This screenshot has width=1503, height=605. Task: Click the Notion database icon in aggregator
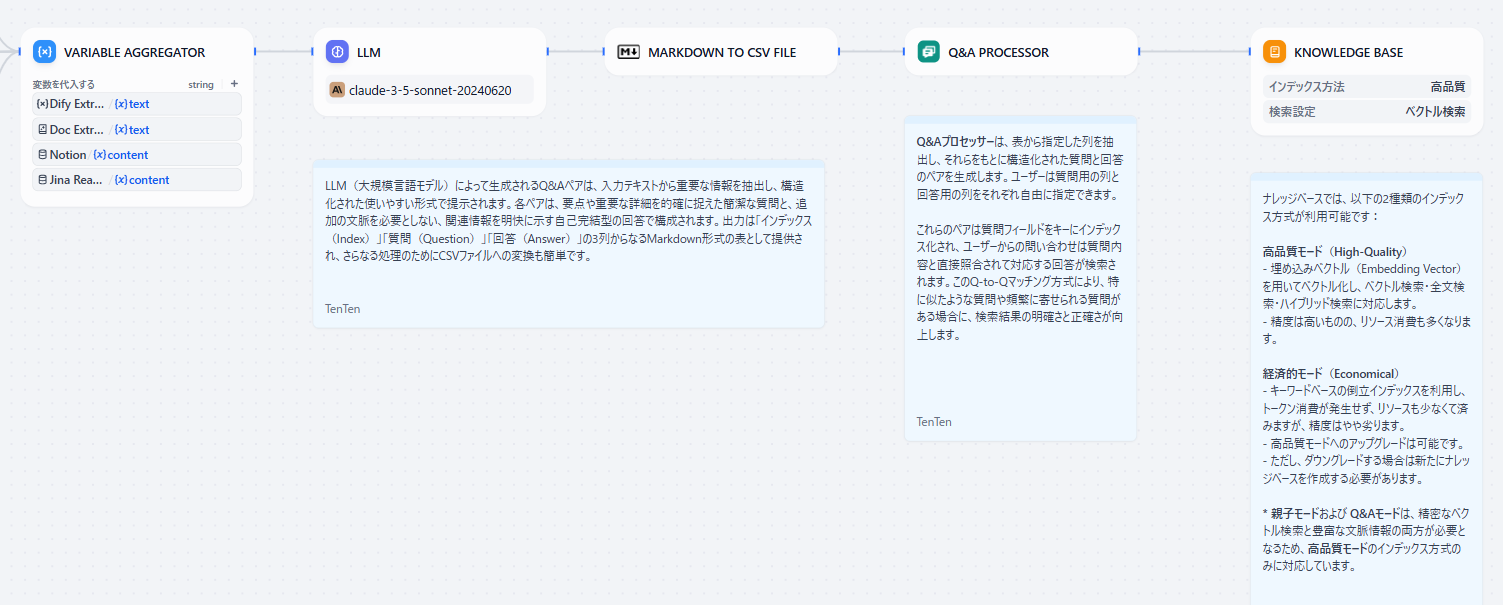[x=42, y=155]
